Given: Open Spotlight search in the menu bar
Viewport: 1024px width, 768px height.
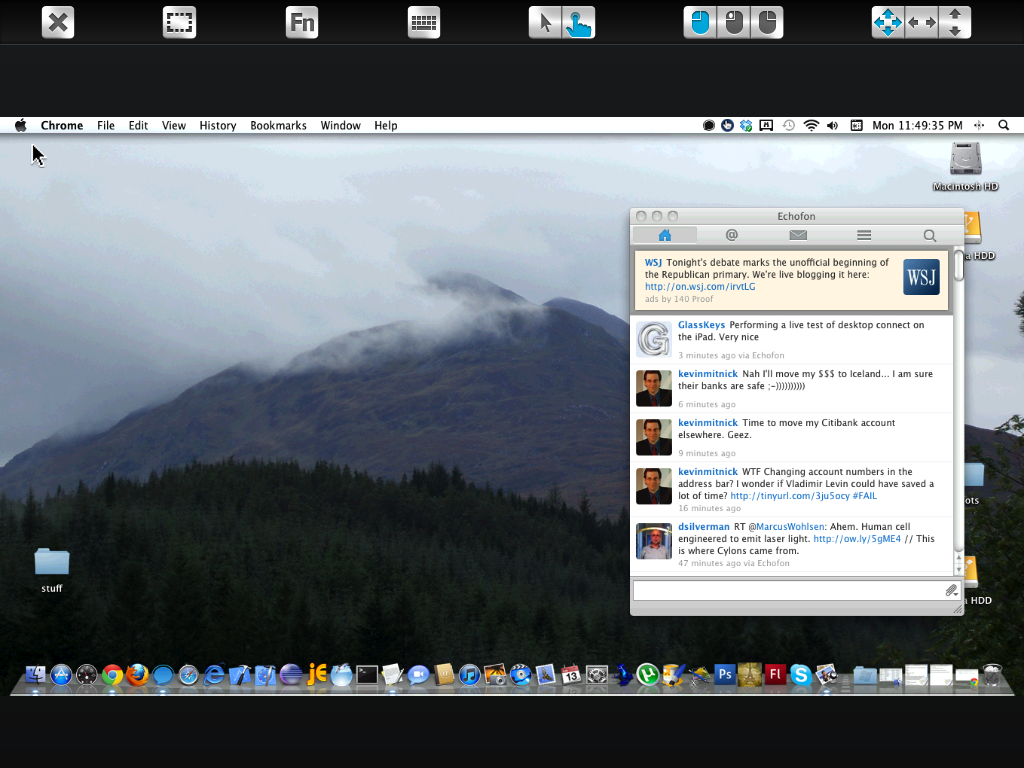Looking at the screenshot, I should click(1004, 126).
